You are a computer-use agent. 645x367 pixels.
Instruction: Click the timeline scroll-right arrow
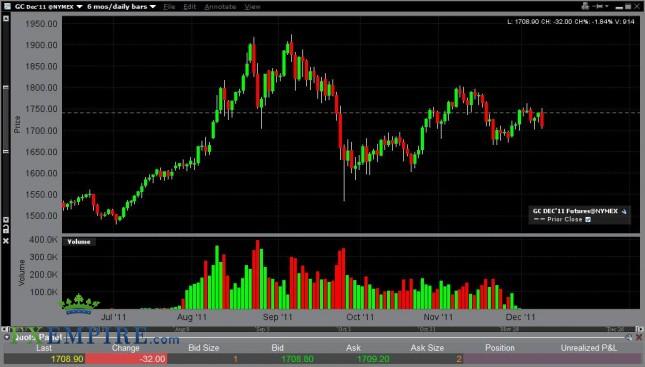[639, 329]
